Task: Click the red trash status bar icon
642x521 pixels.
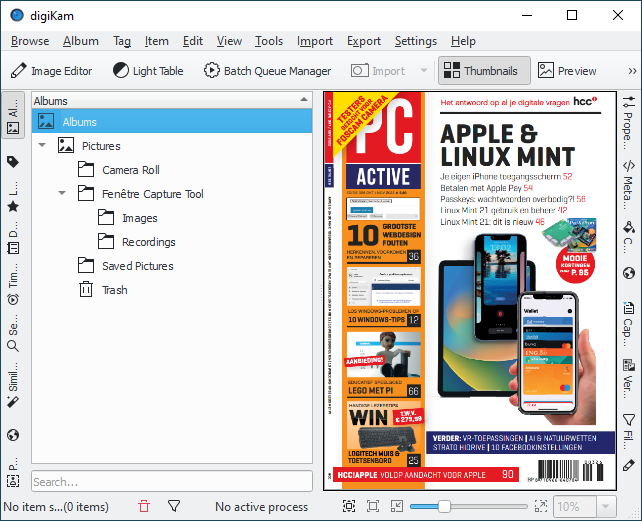Action: click(x=144, y=507)
